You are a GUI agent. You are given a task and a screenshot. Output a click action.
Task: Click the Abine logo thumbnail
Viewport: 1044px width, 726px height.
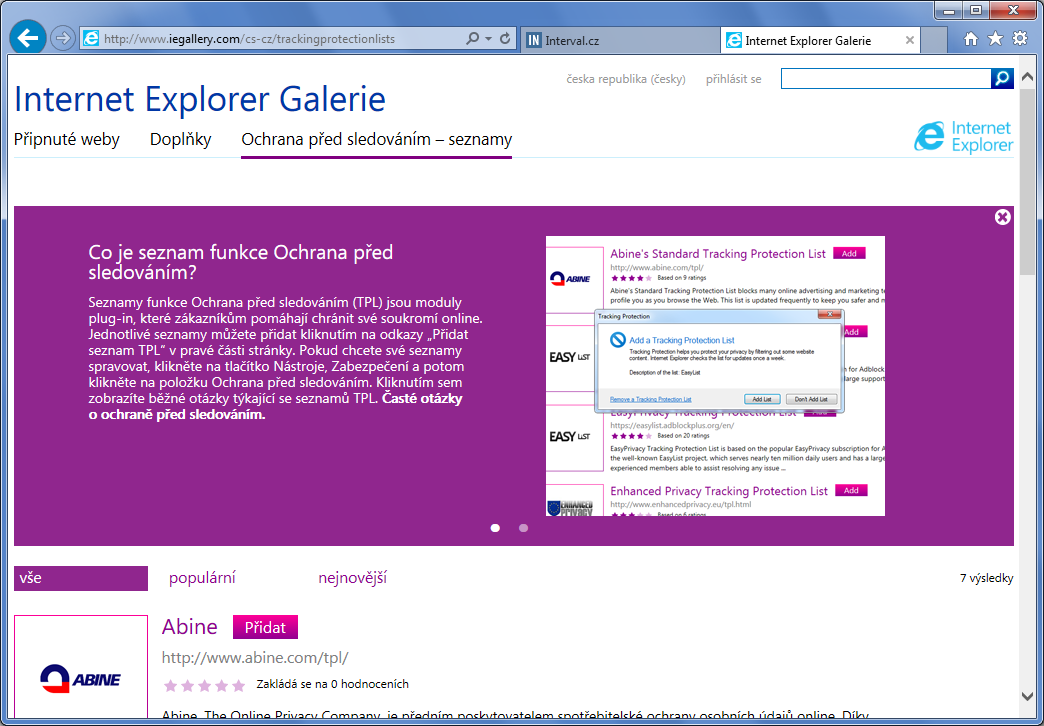coord(81,667)
